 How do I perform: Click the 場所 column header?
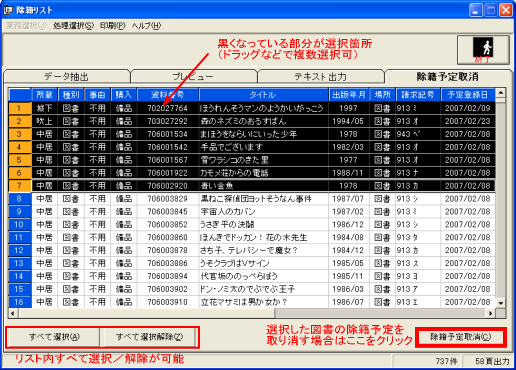pyautogui.click(x=382, y=95)
